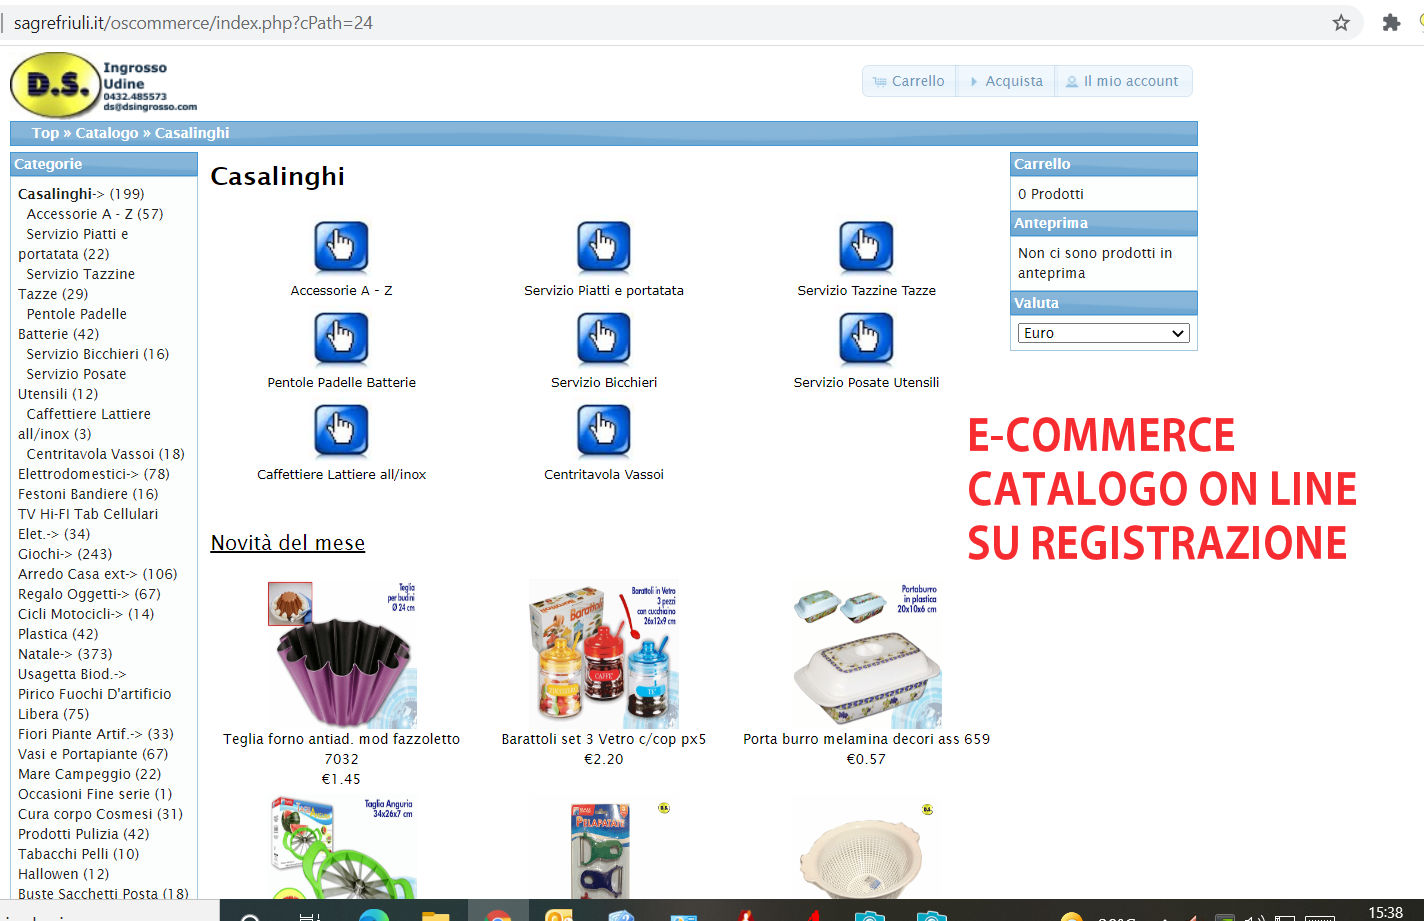The width and height of the screenshot is (1424, 921).
Task: Select Servizio Piatti e portatata sidebar link
Action: click(73, 244)
